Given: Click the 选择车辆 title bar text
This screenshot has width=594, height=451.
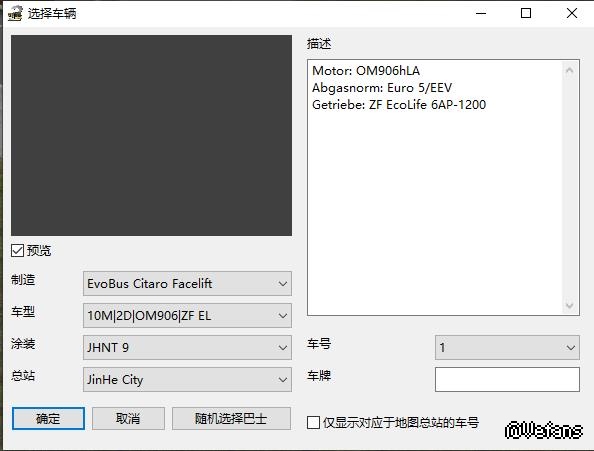Looking at the screenshot, I should click(x=52, y=14).
